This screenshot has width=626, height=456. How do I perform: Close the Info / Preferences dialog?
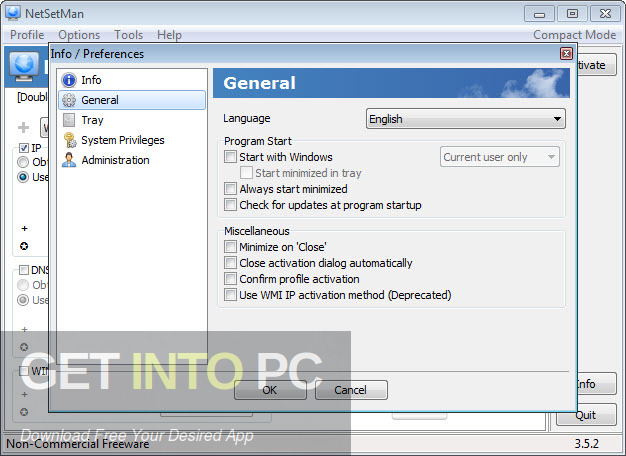[566, 54]
